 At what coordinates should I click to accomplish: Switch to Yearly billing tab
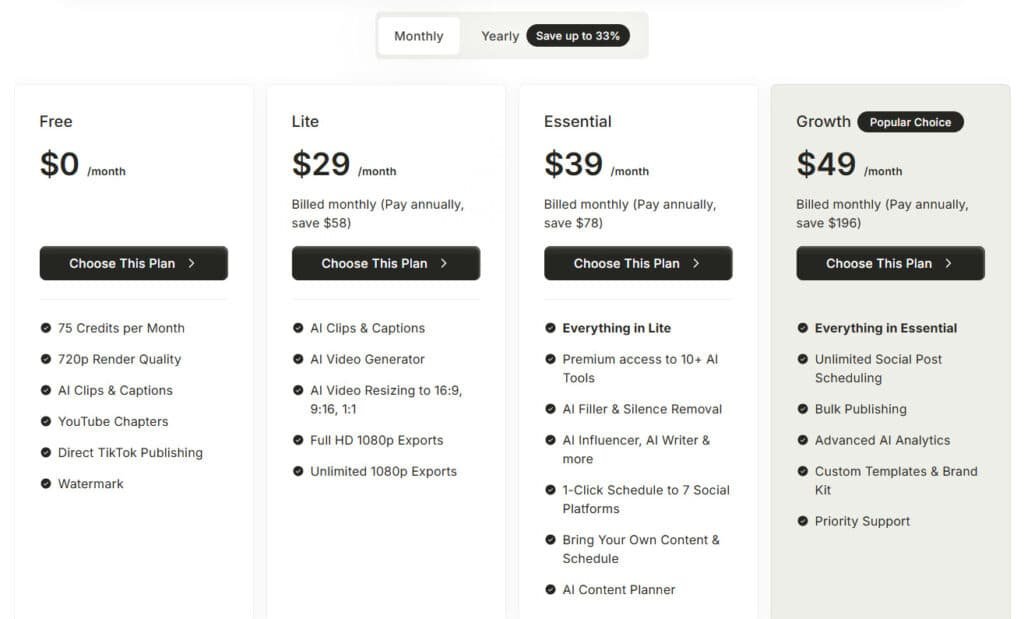pos(499,36)
